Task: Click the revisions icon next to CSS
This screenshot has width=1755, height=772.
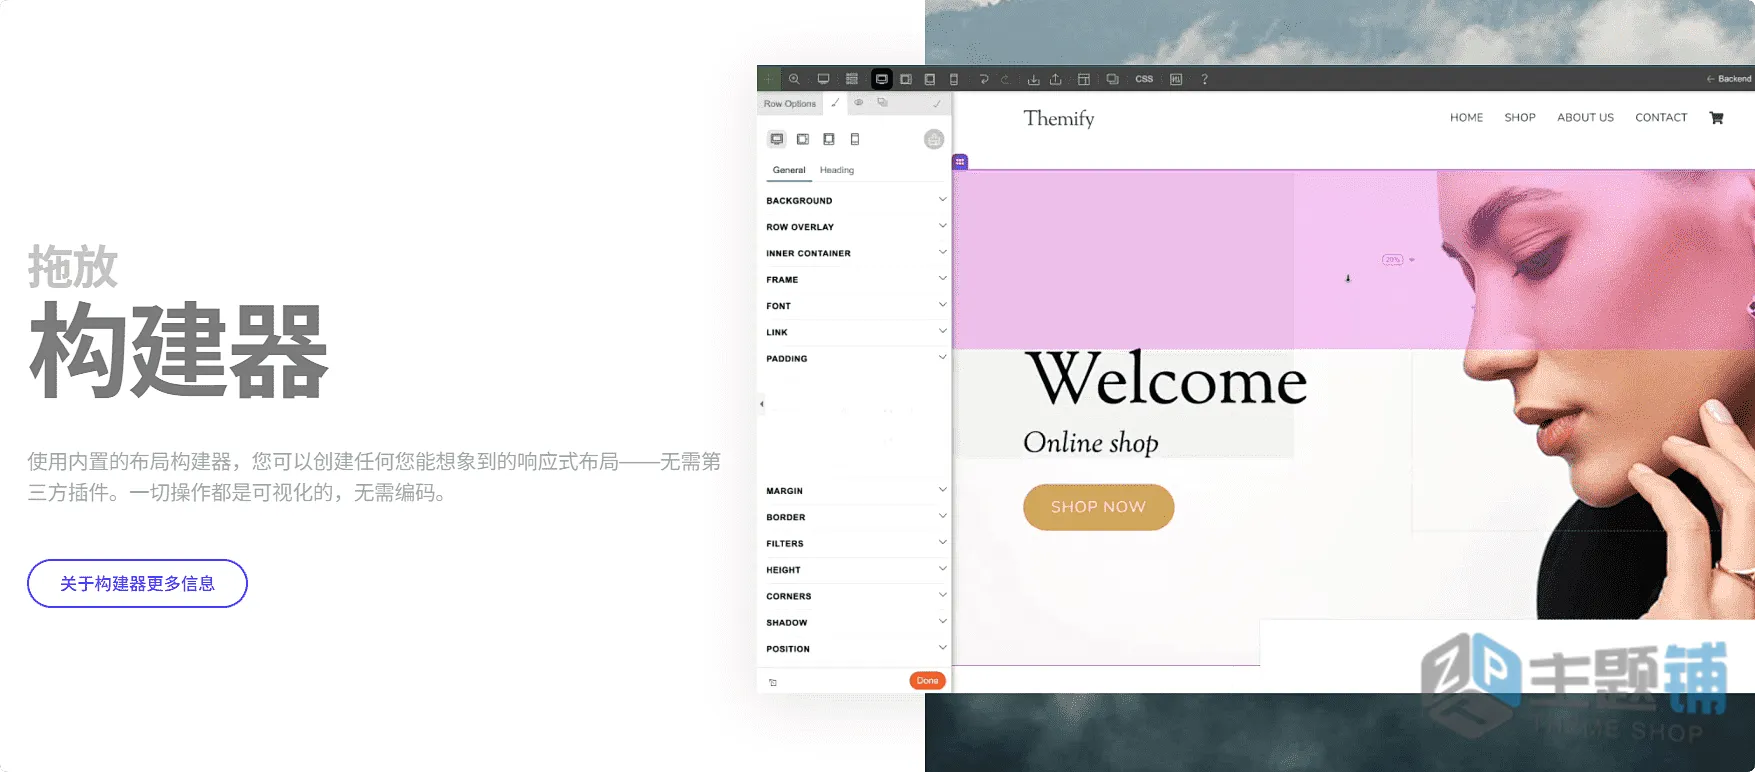Action: pos(1176,79)
